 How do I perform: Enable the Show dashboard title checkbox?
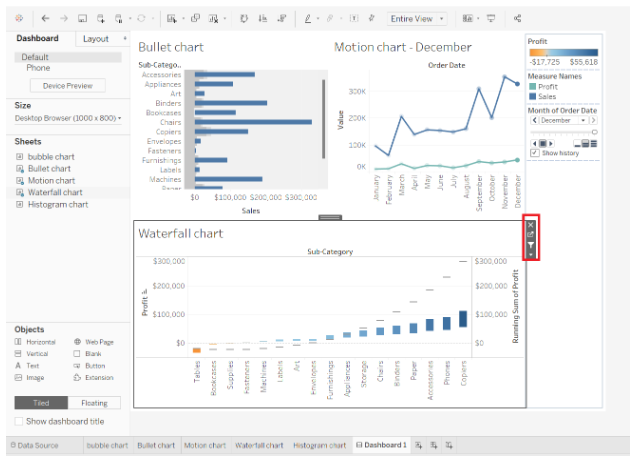coord(20,421)
